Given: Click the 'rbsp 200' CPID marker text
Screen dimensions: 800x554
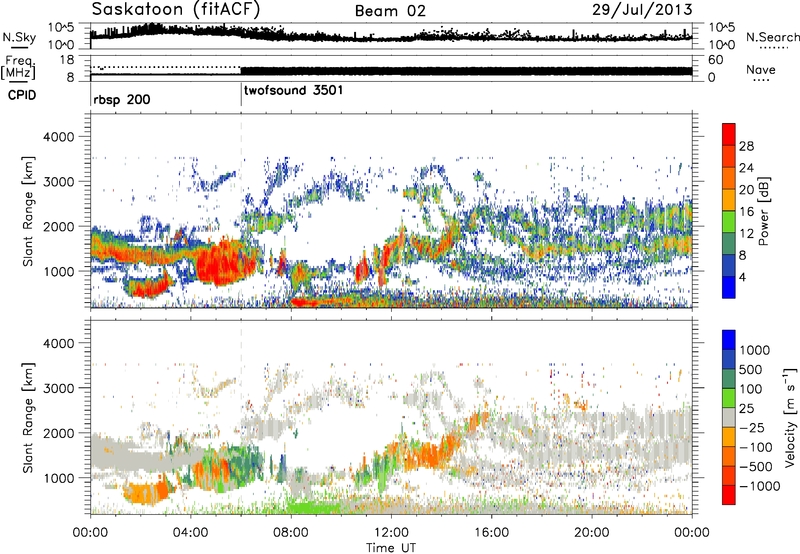Looking at the screenshot, I should (x=122, y=99).
